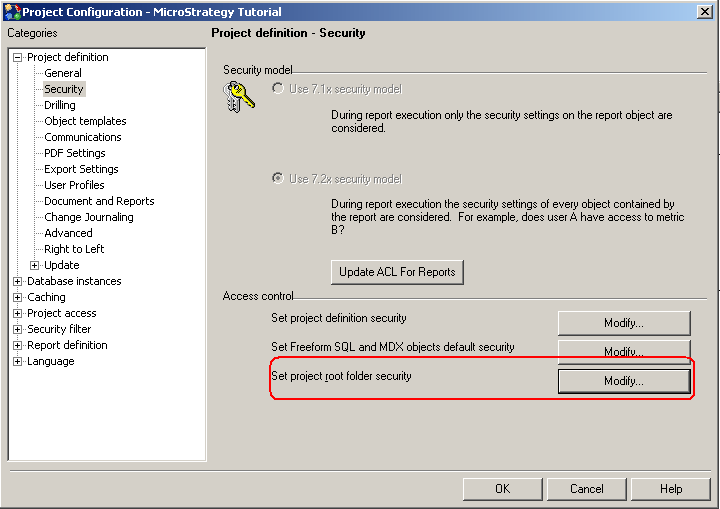The image size is (720, 509).
Task: Open the Help button
Action: point(671,489)
